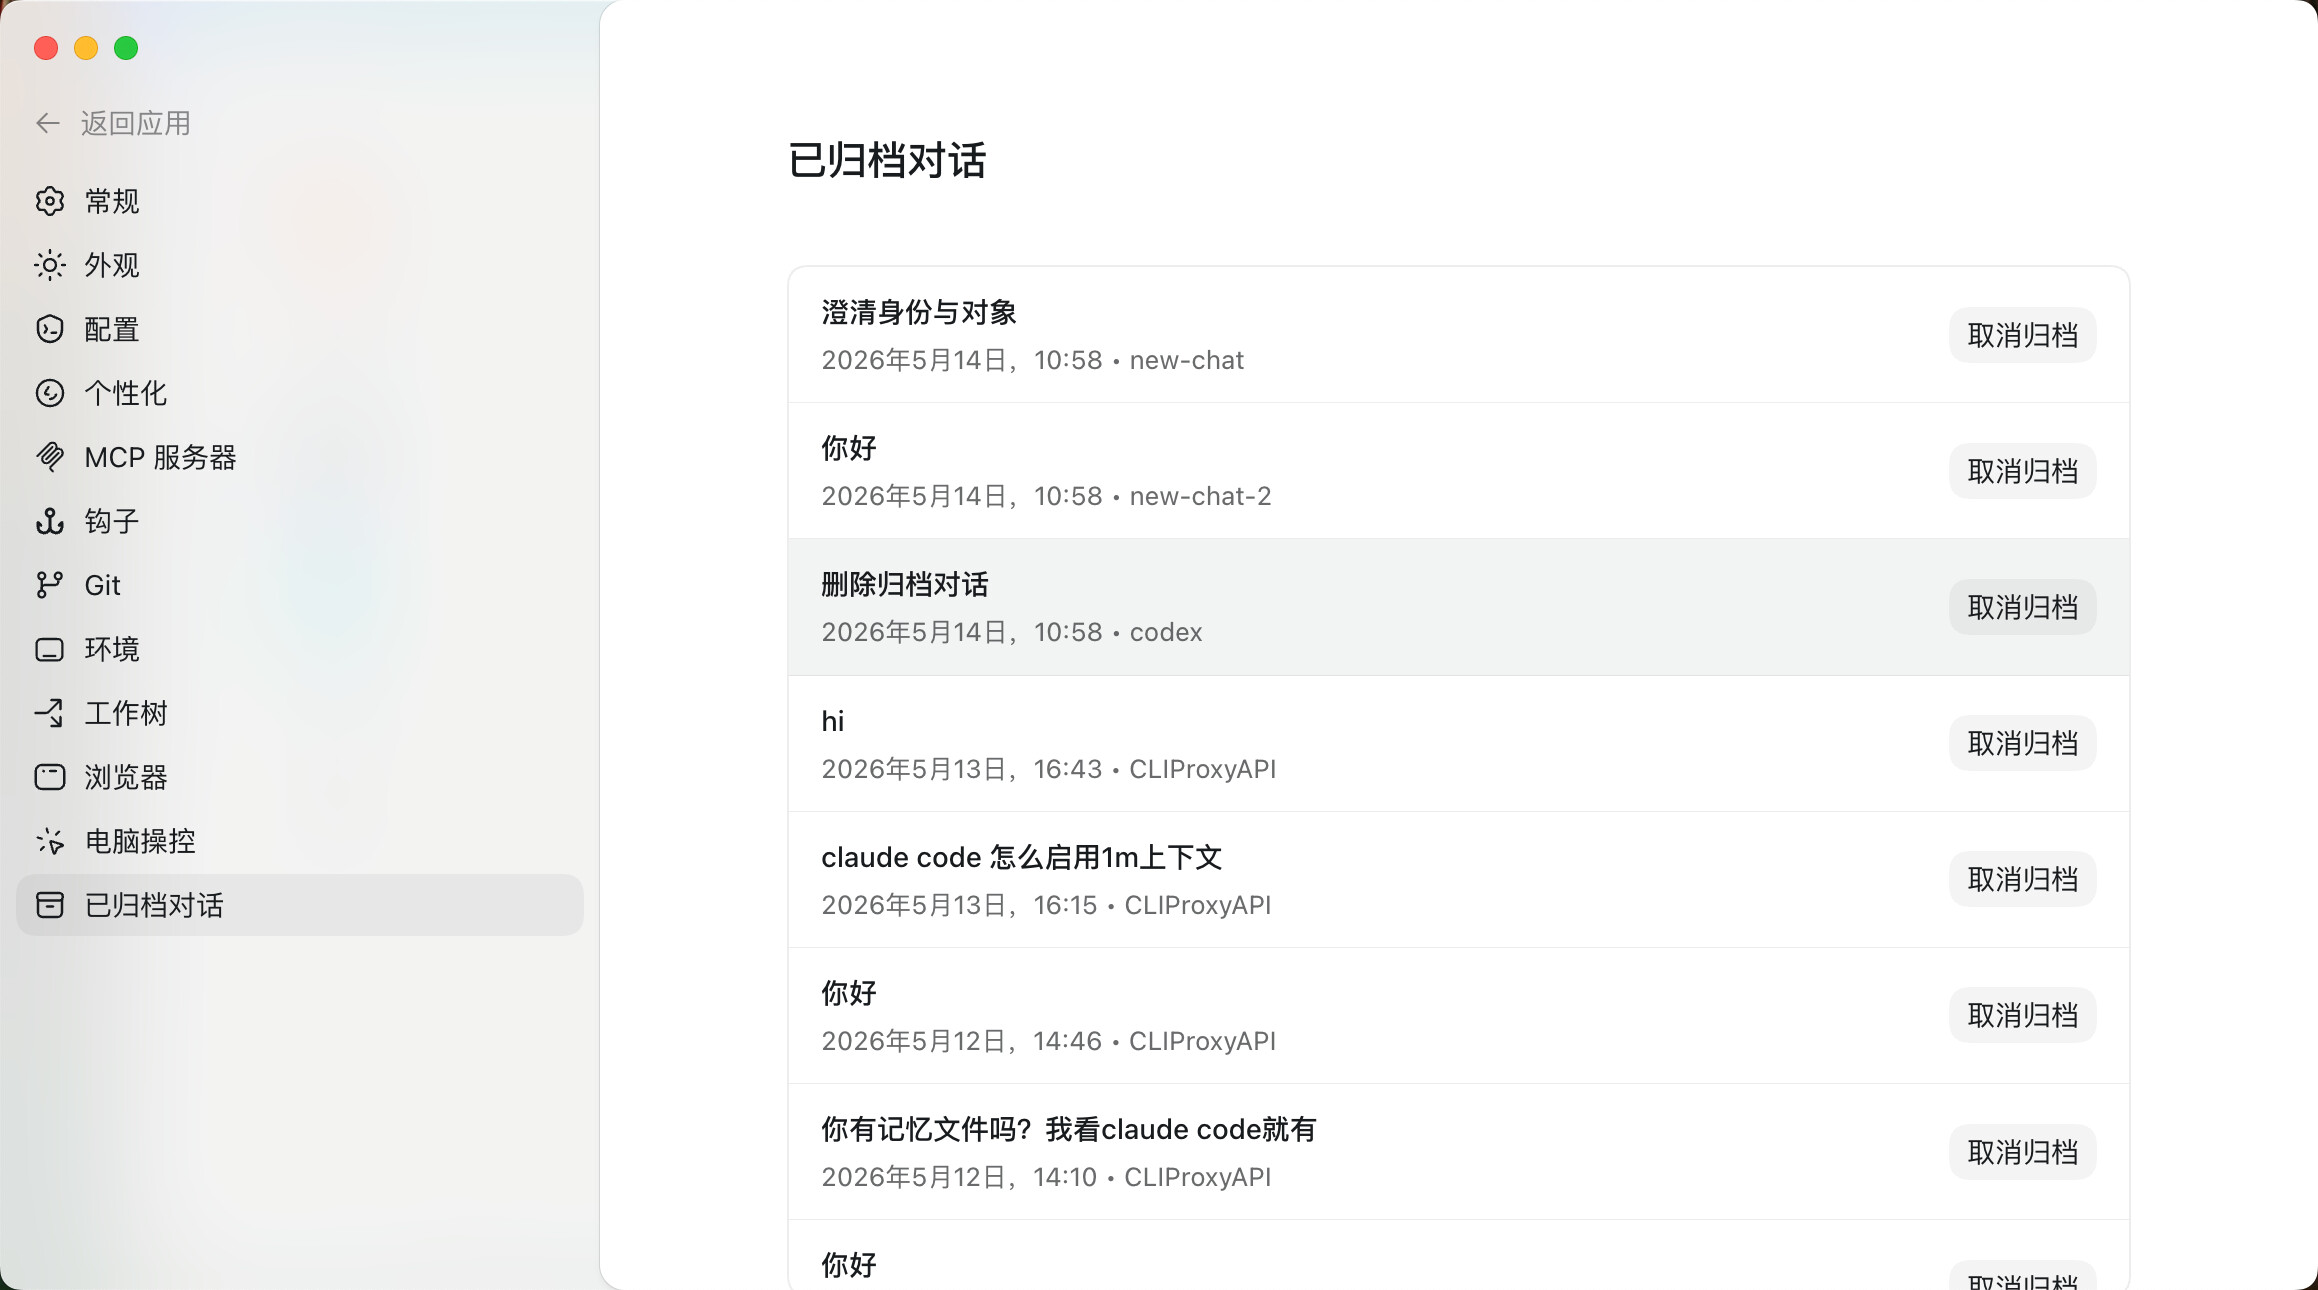This screenshot has height=1290, width=2318.
Task: Go to the 电脑操控 section
Action: click(x=299, y=841)
